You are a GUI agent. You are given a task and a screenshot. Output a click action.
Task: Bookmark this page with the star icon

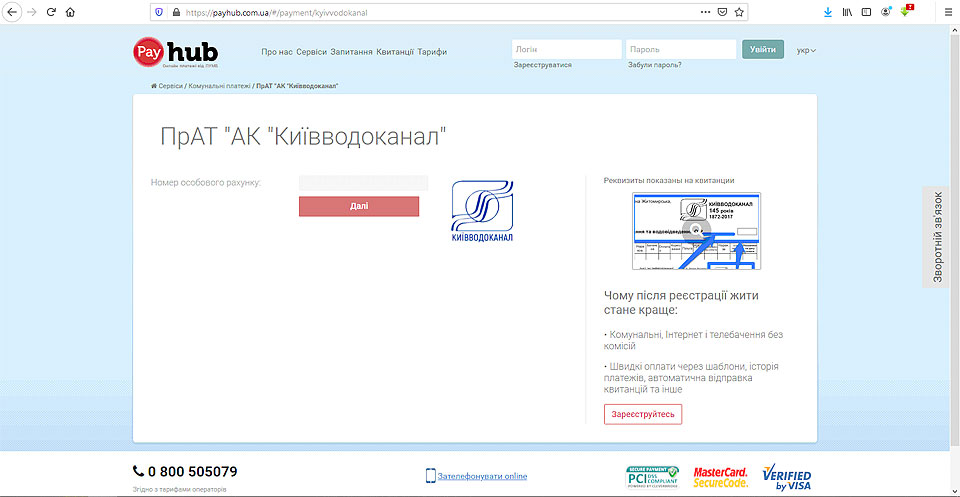[739, 12]
